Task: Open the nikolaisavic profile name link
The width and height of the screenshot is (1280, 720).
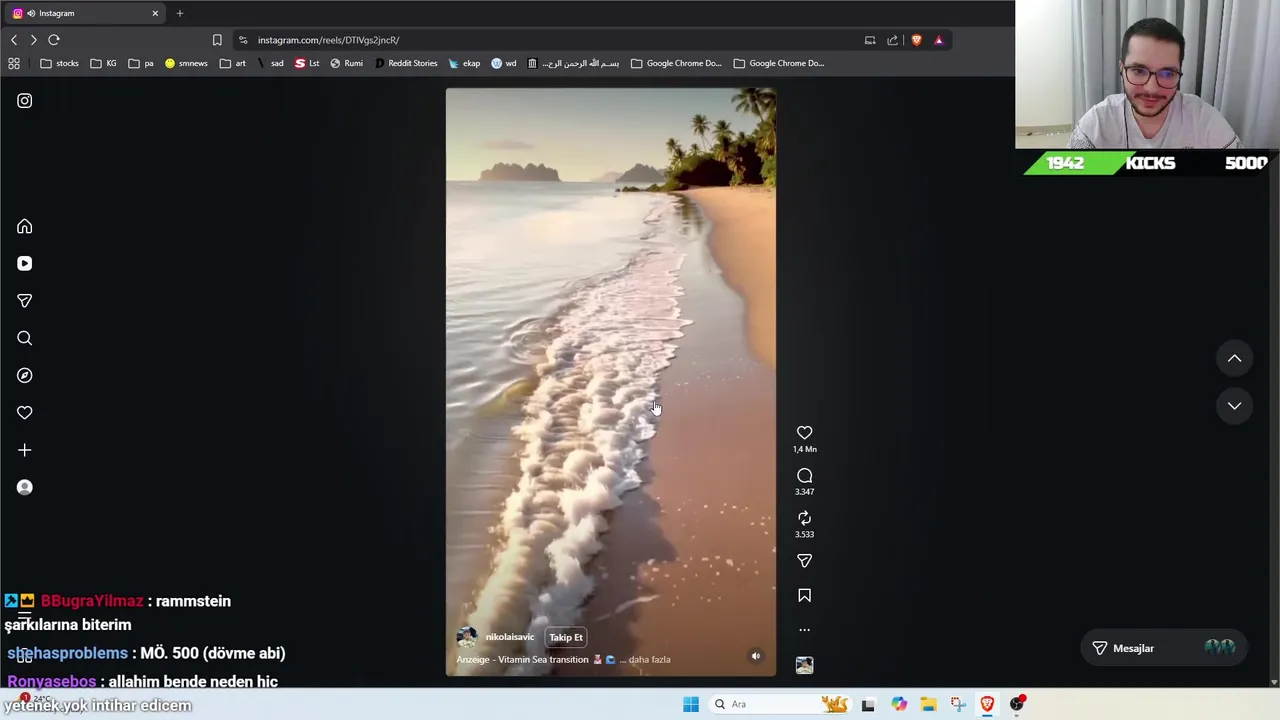Action: (510, 637)
